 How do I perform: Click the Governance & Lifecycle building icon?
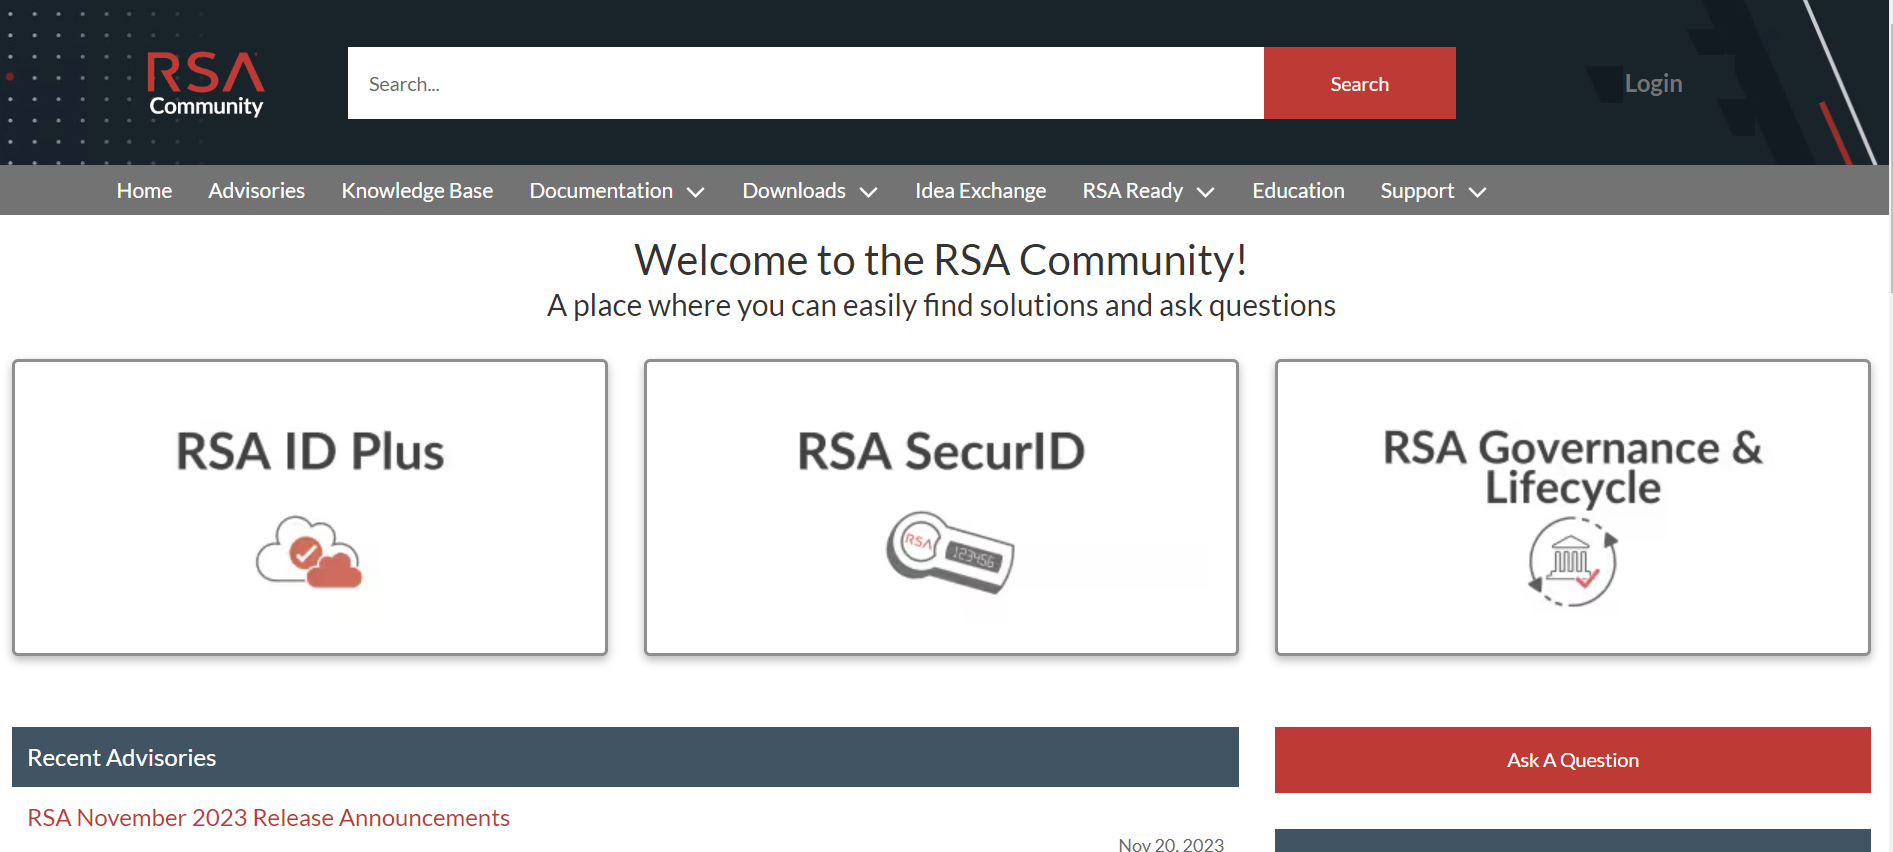[x=1572, y=562]
